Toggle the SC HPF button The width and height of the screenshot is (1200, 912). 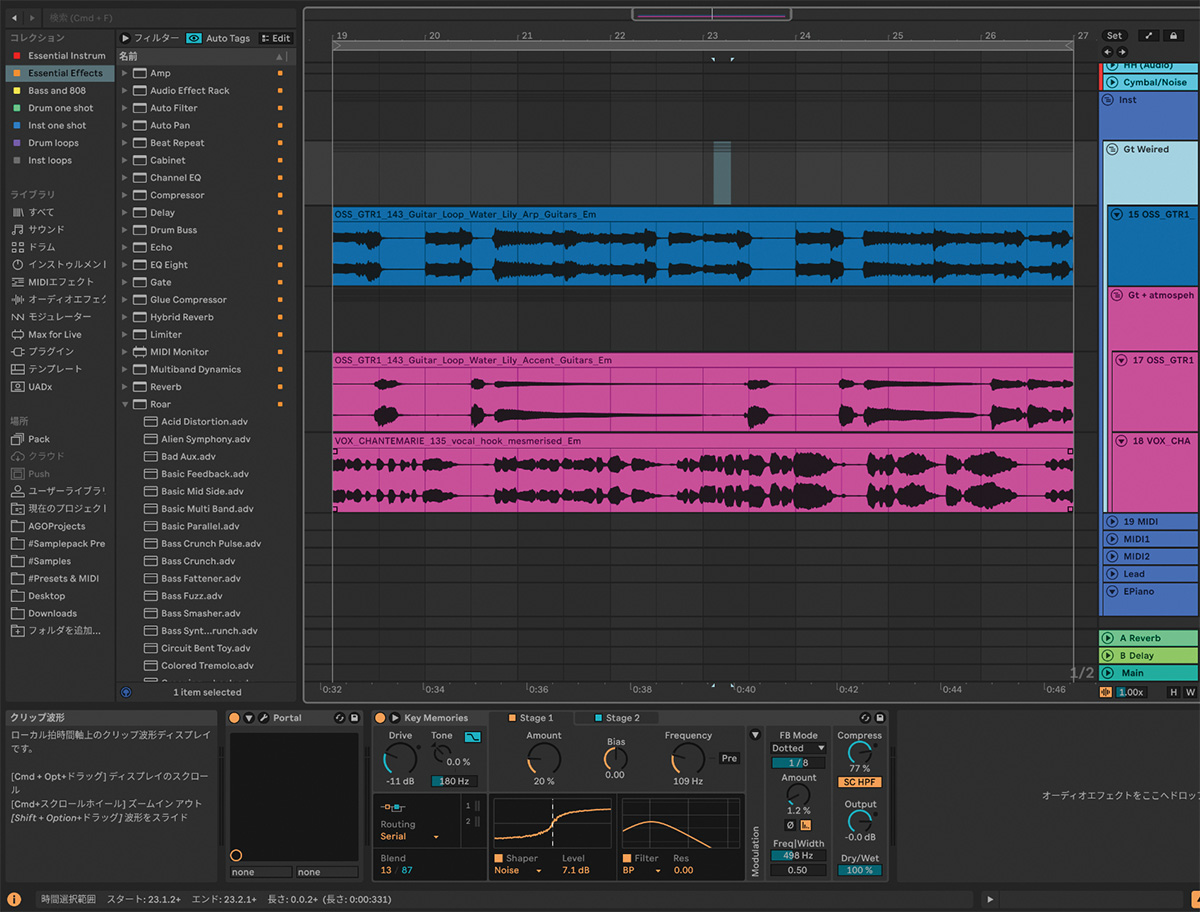[x=859, y=782]
